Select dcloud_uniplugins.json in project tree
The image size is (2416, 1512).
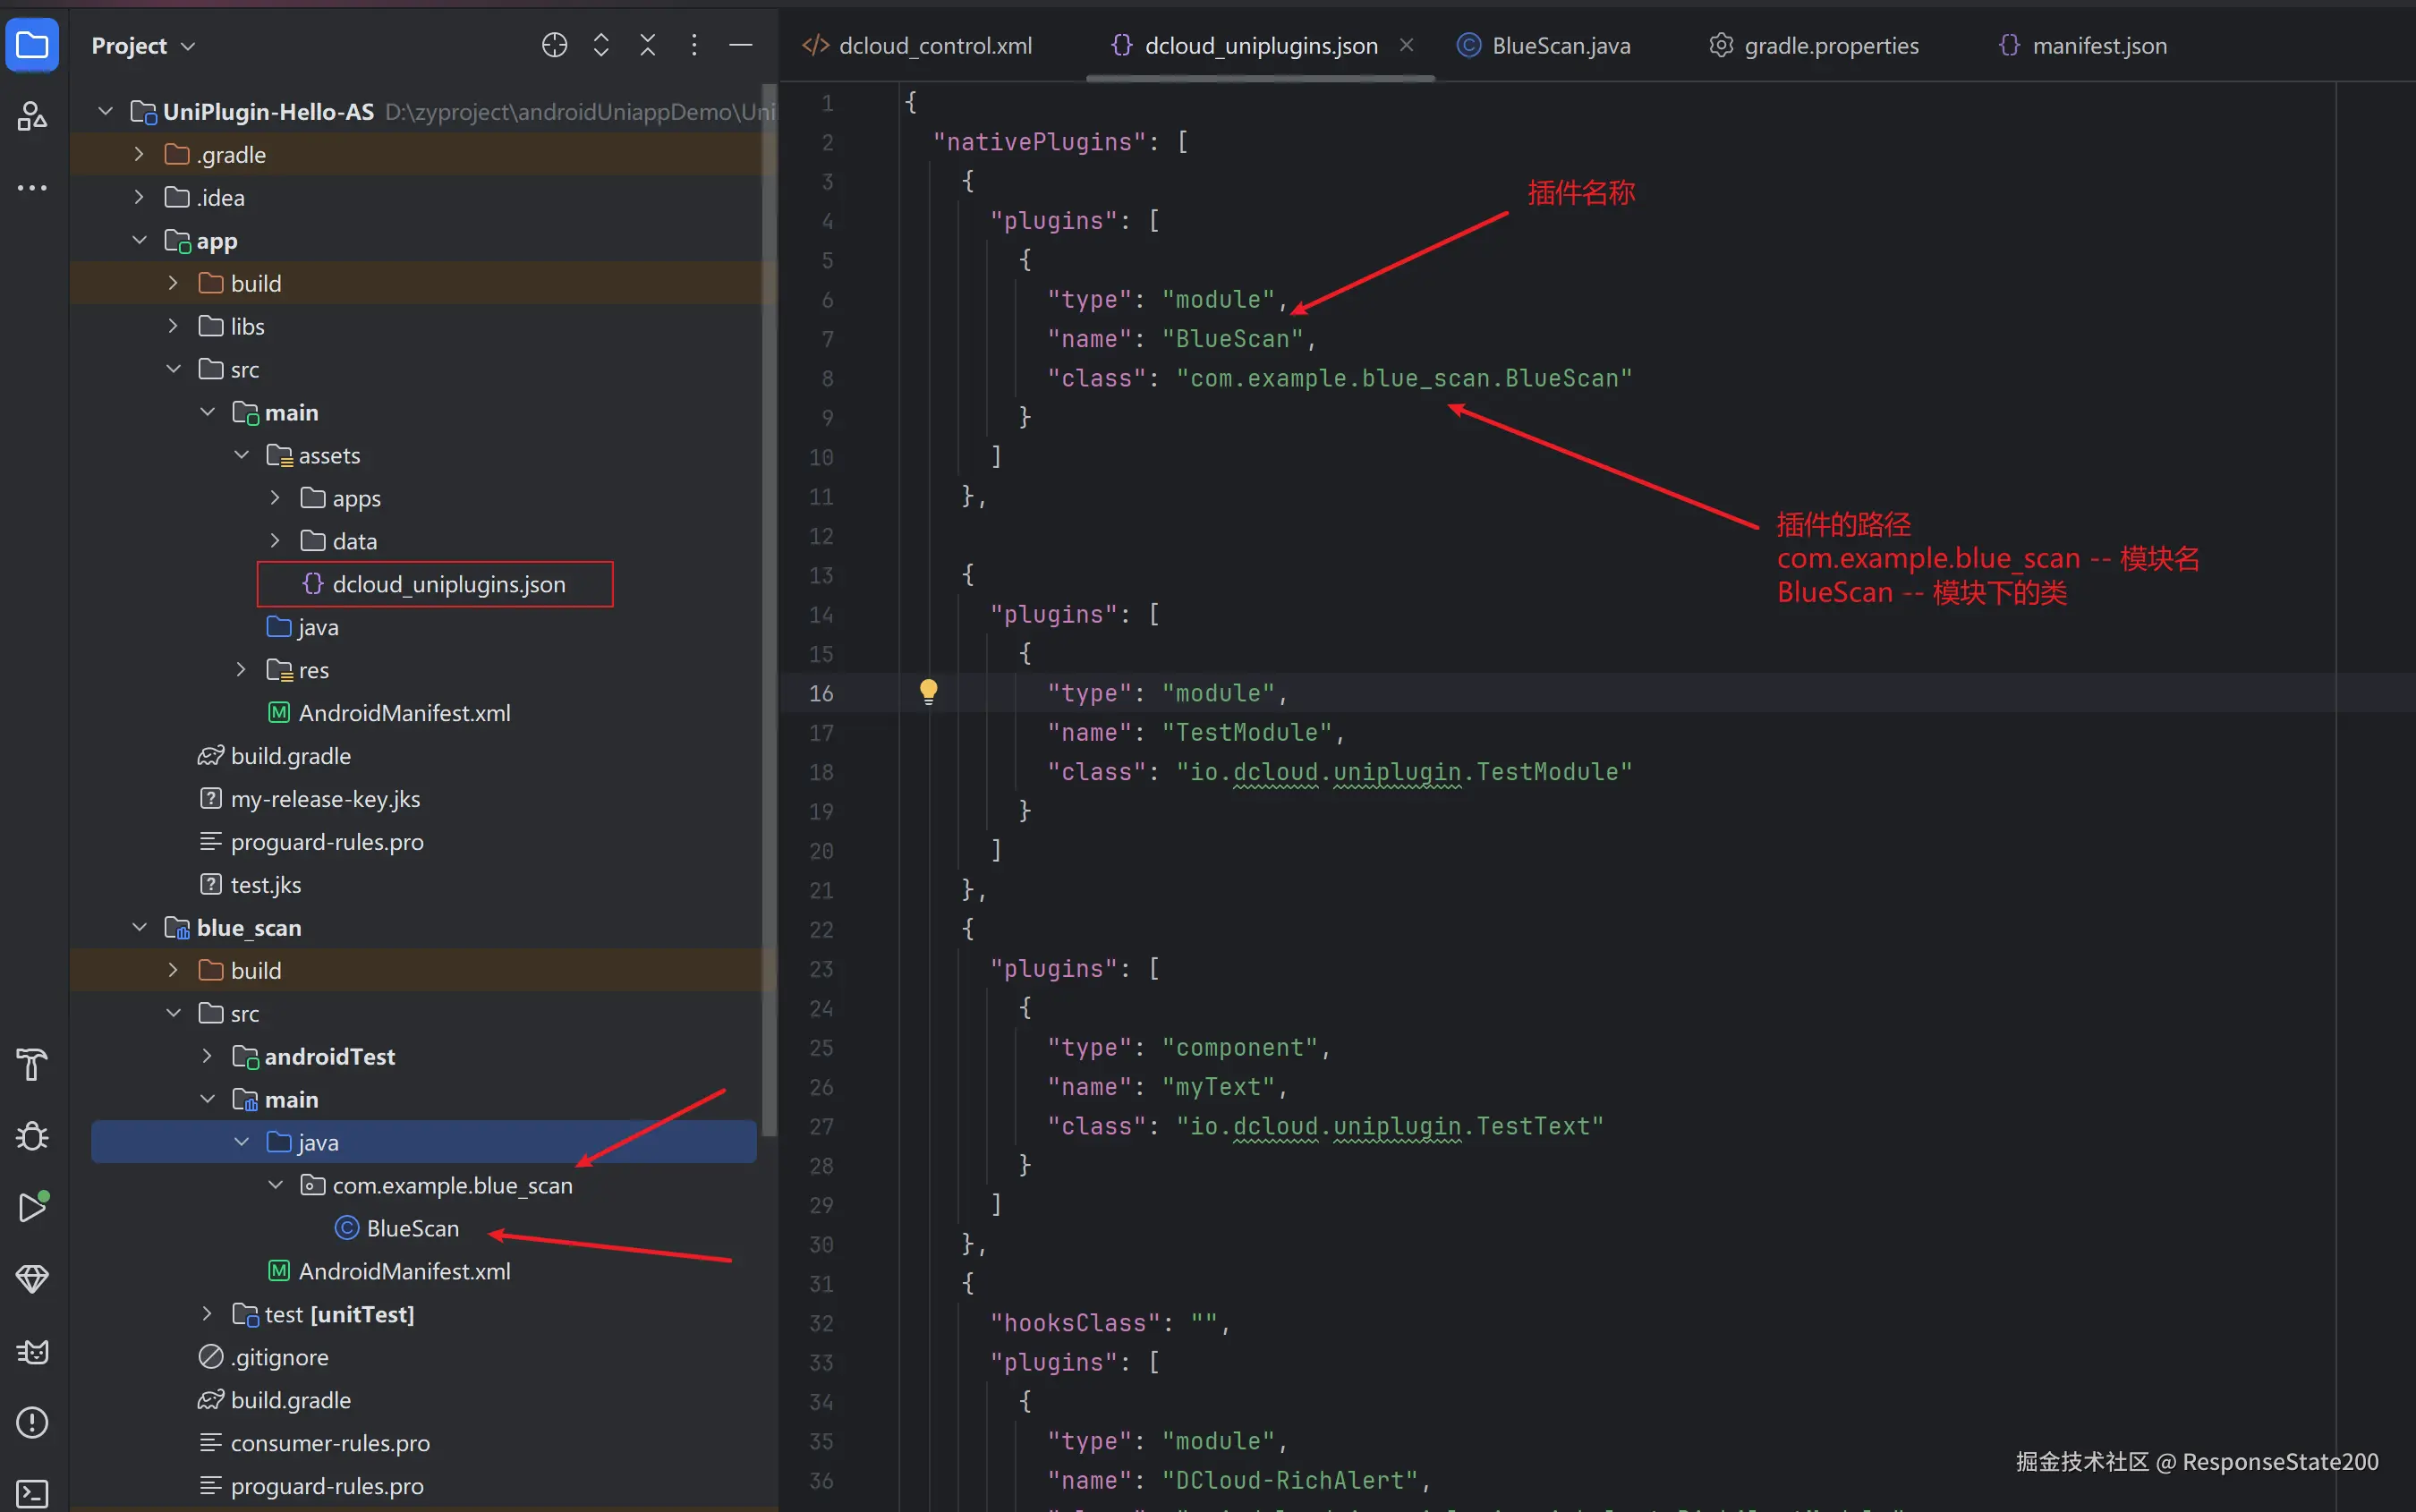click(448, 584)
